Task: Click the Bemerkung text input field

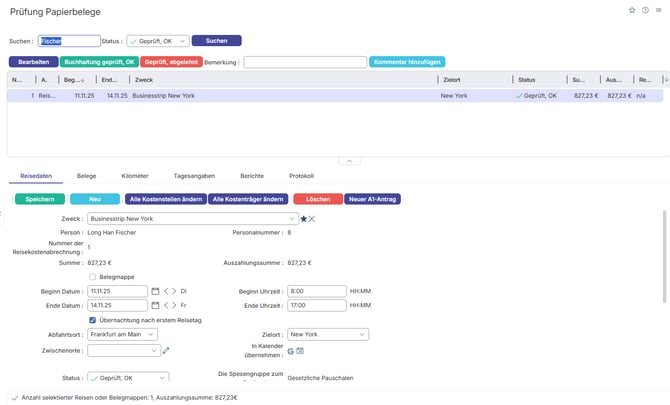Action: 304,62
